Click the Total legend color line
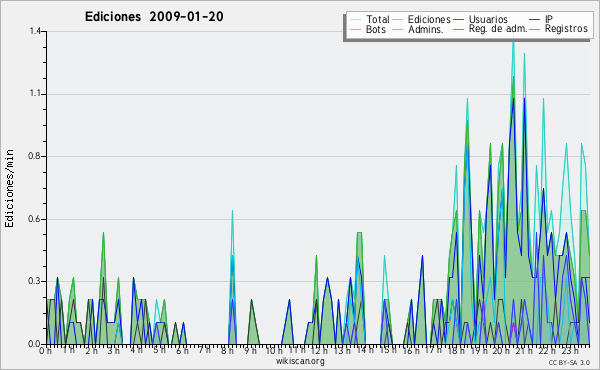Image resolution: width=600 pixels, height=370 pixels. (x=355, y=20)
